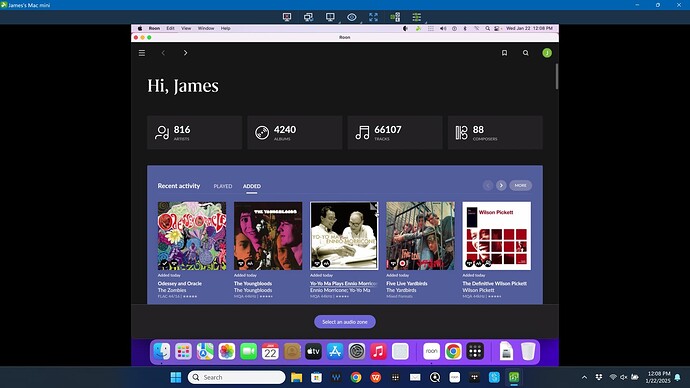
Task: Open the 66107 Tracks tile
Action: pyautogui.click(x=395, y=132)
